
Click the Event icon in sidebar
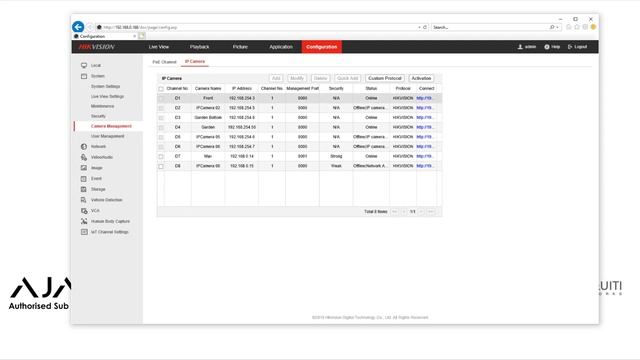[84, 178]
